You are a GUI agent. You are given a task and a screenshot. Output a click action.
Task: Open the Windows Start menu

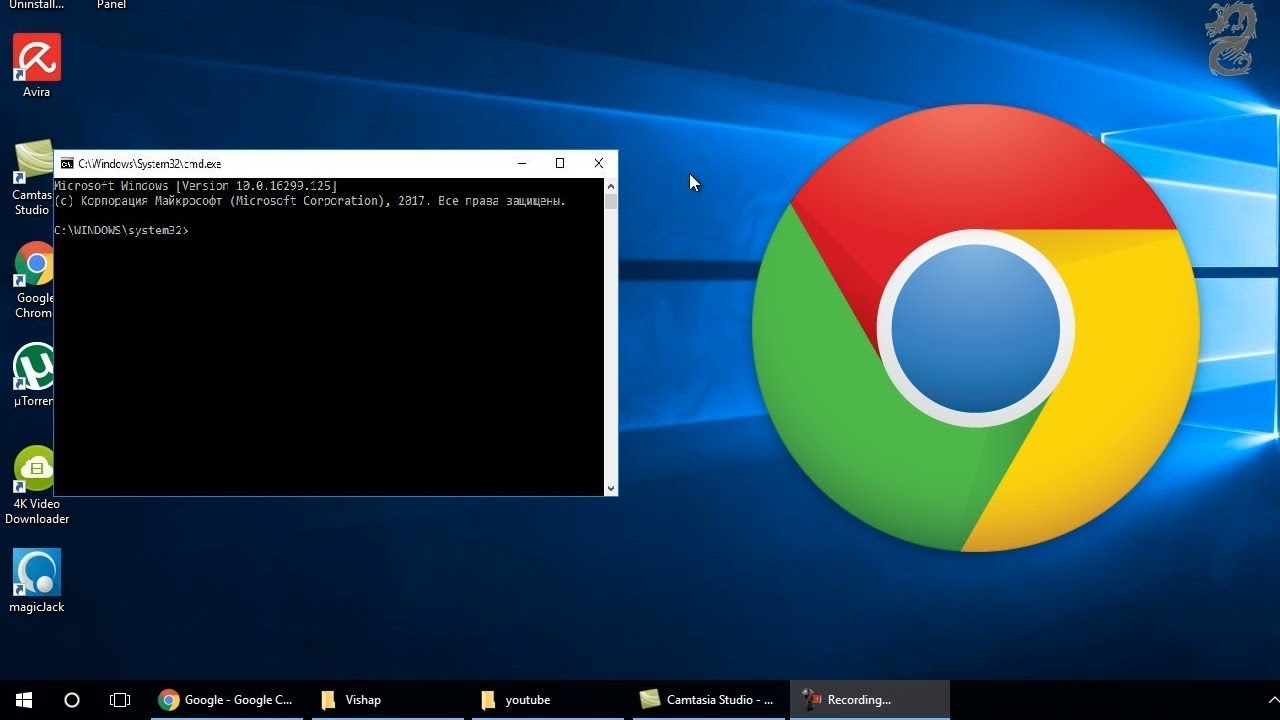(24, 700)
